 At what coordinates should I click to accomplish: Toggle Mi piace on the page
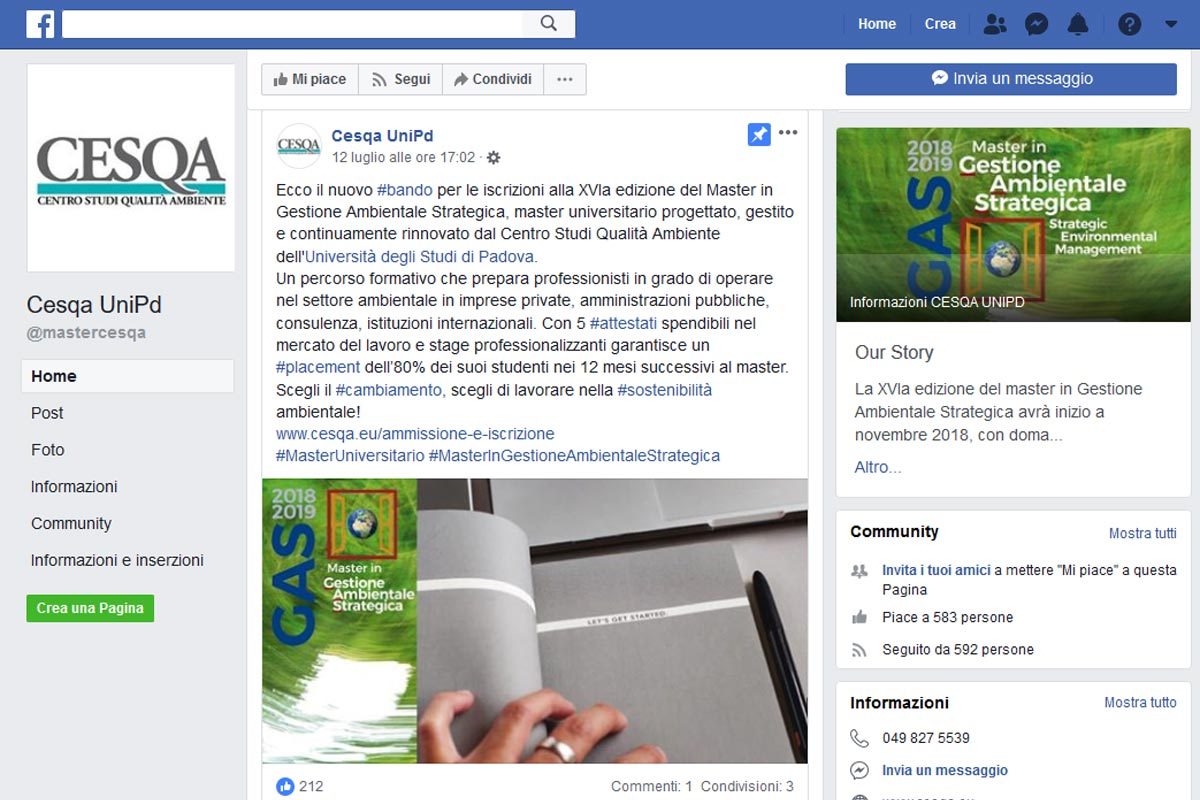point(309,79)
